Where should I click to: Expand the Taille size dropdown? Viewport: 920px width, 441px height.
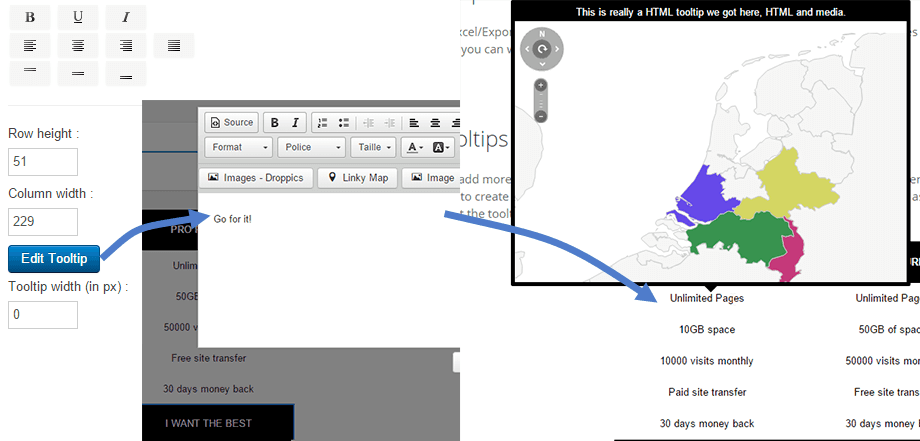click(x=373, y=148)
